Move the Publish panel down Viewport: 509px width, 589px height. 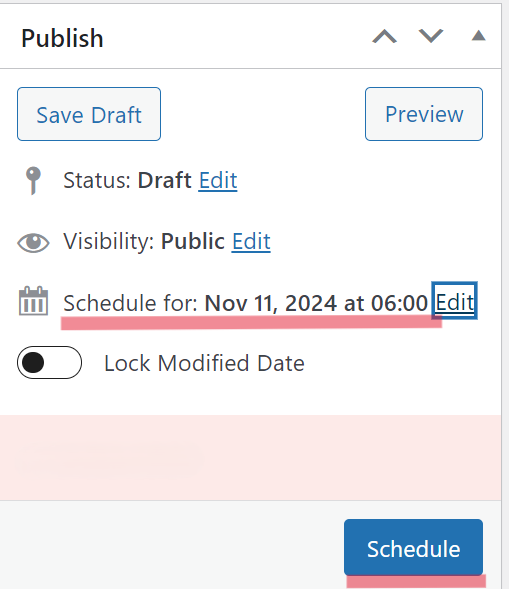431,37
